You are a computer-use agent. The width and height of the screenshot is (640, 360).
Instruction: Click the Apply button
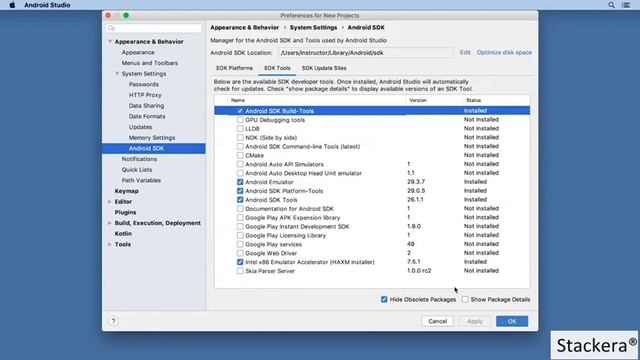(x=475, y=321)
